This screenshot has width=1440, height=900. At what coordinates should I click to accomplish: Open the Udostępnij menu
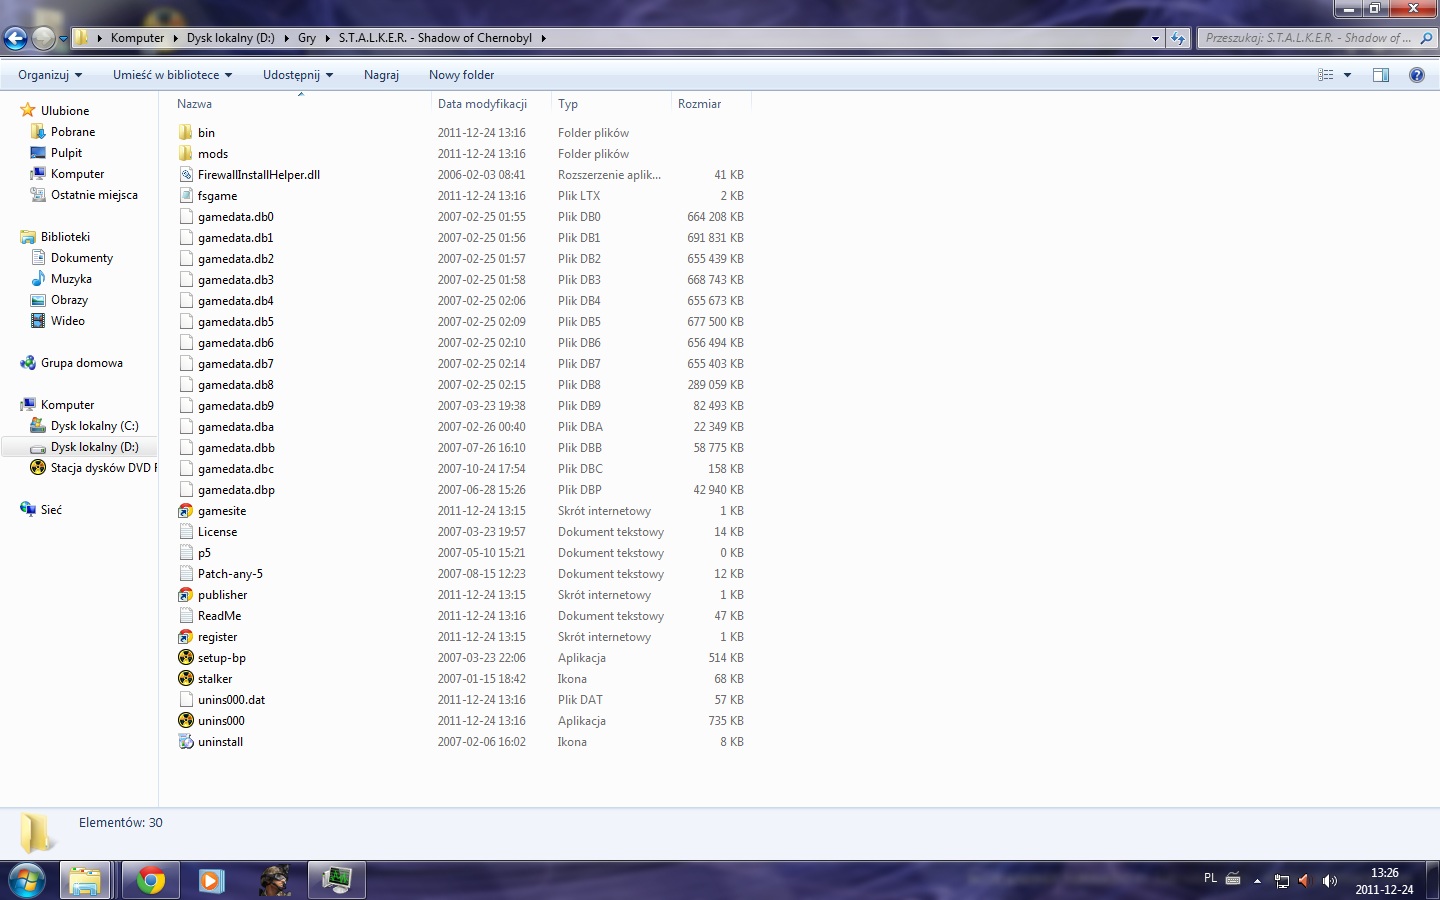pos(298,75)
